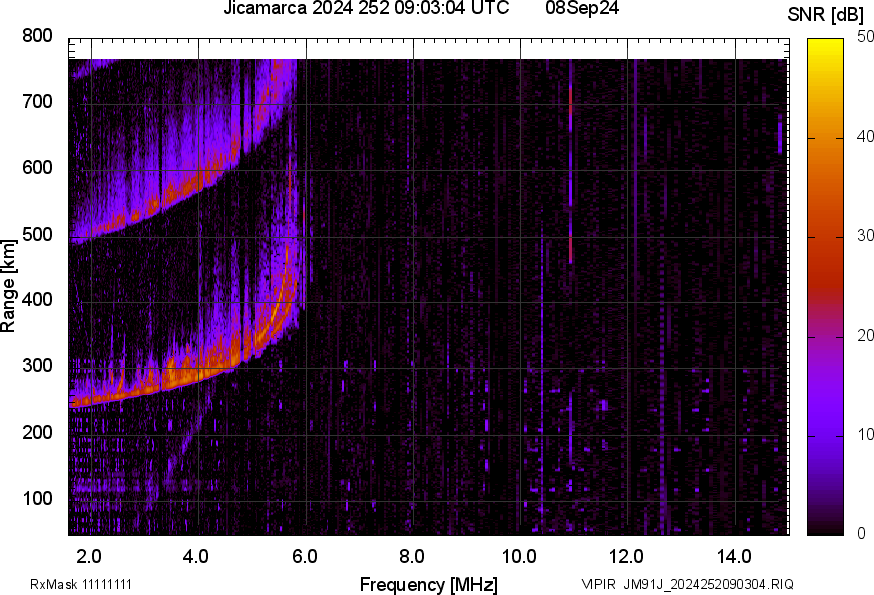Select the 20 dB colorbar tick label

pyautogui.click(x=853, y=335)
